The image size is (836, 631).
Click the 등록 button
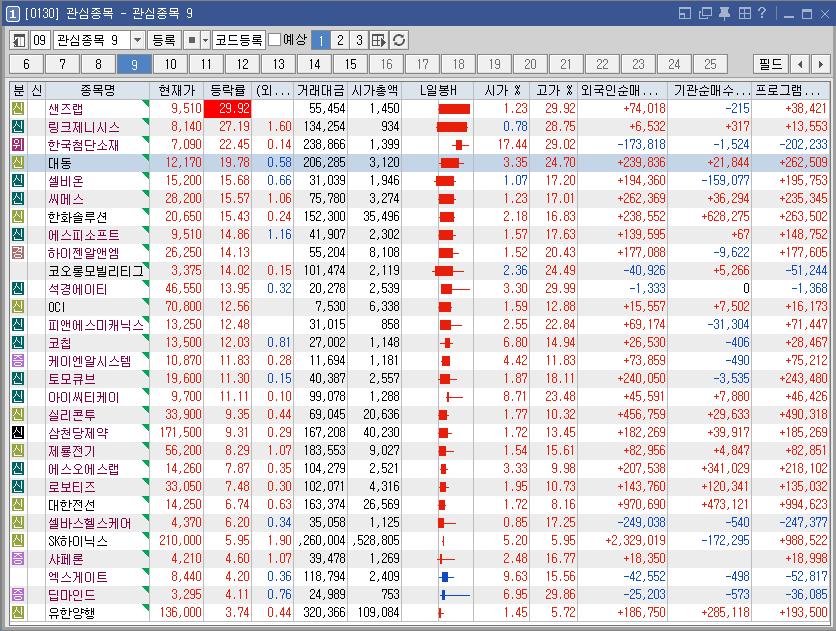(164, 41)
